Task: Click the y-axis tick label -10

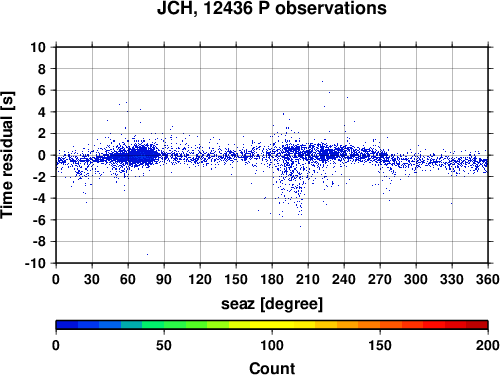Action: click(x=35, y=263)
